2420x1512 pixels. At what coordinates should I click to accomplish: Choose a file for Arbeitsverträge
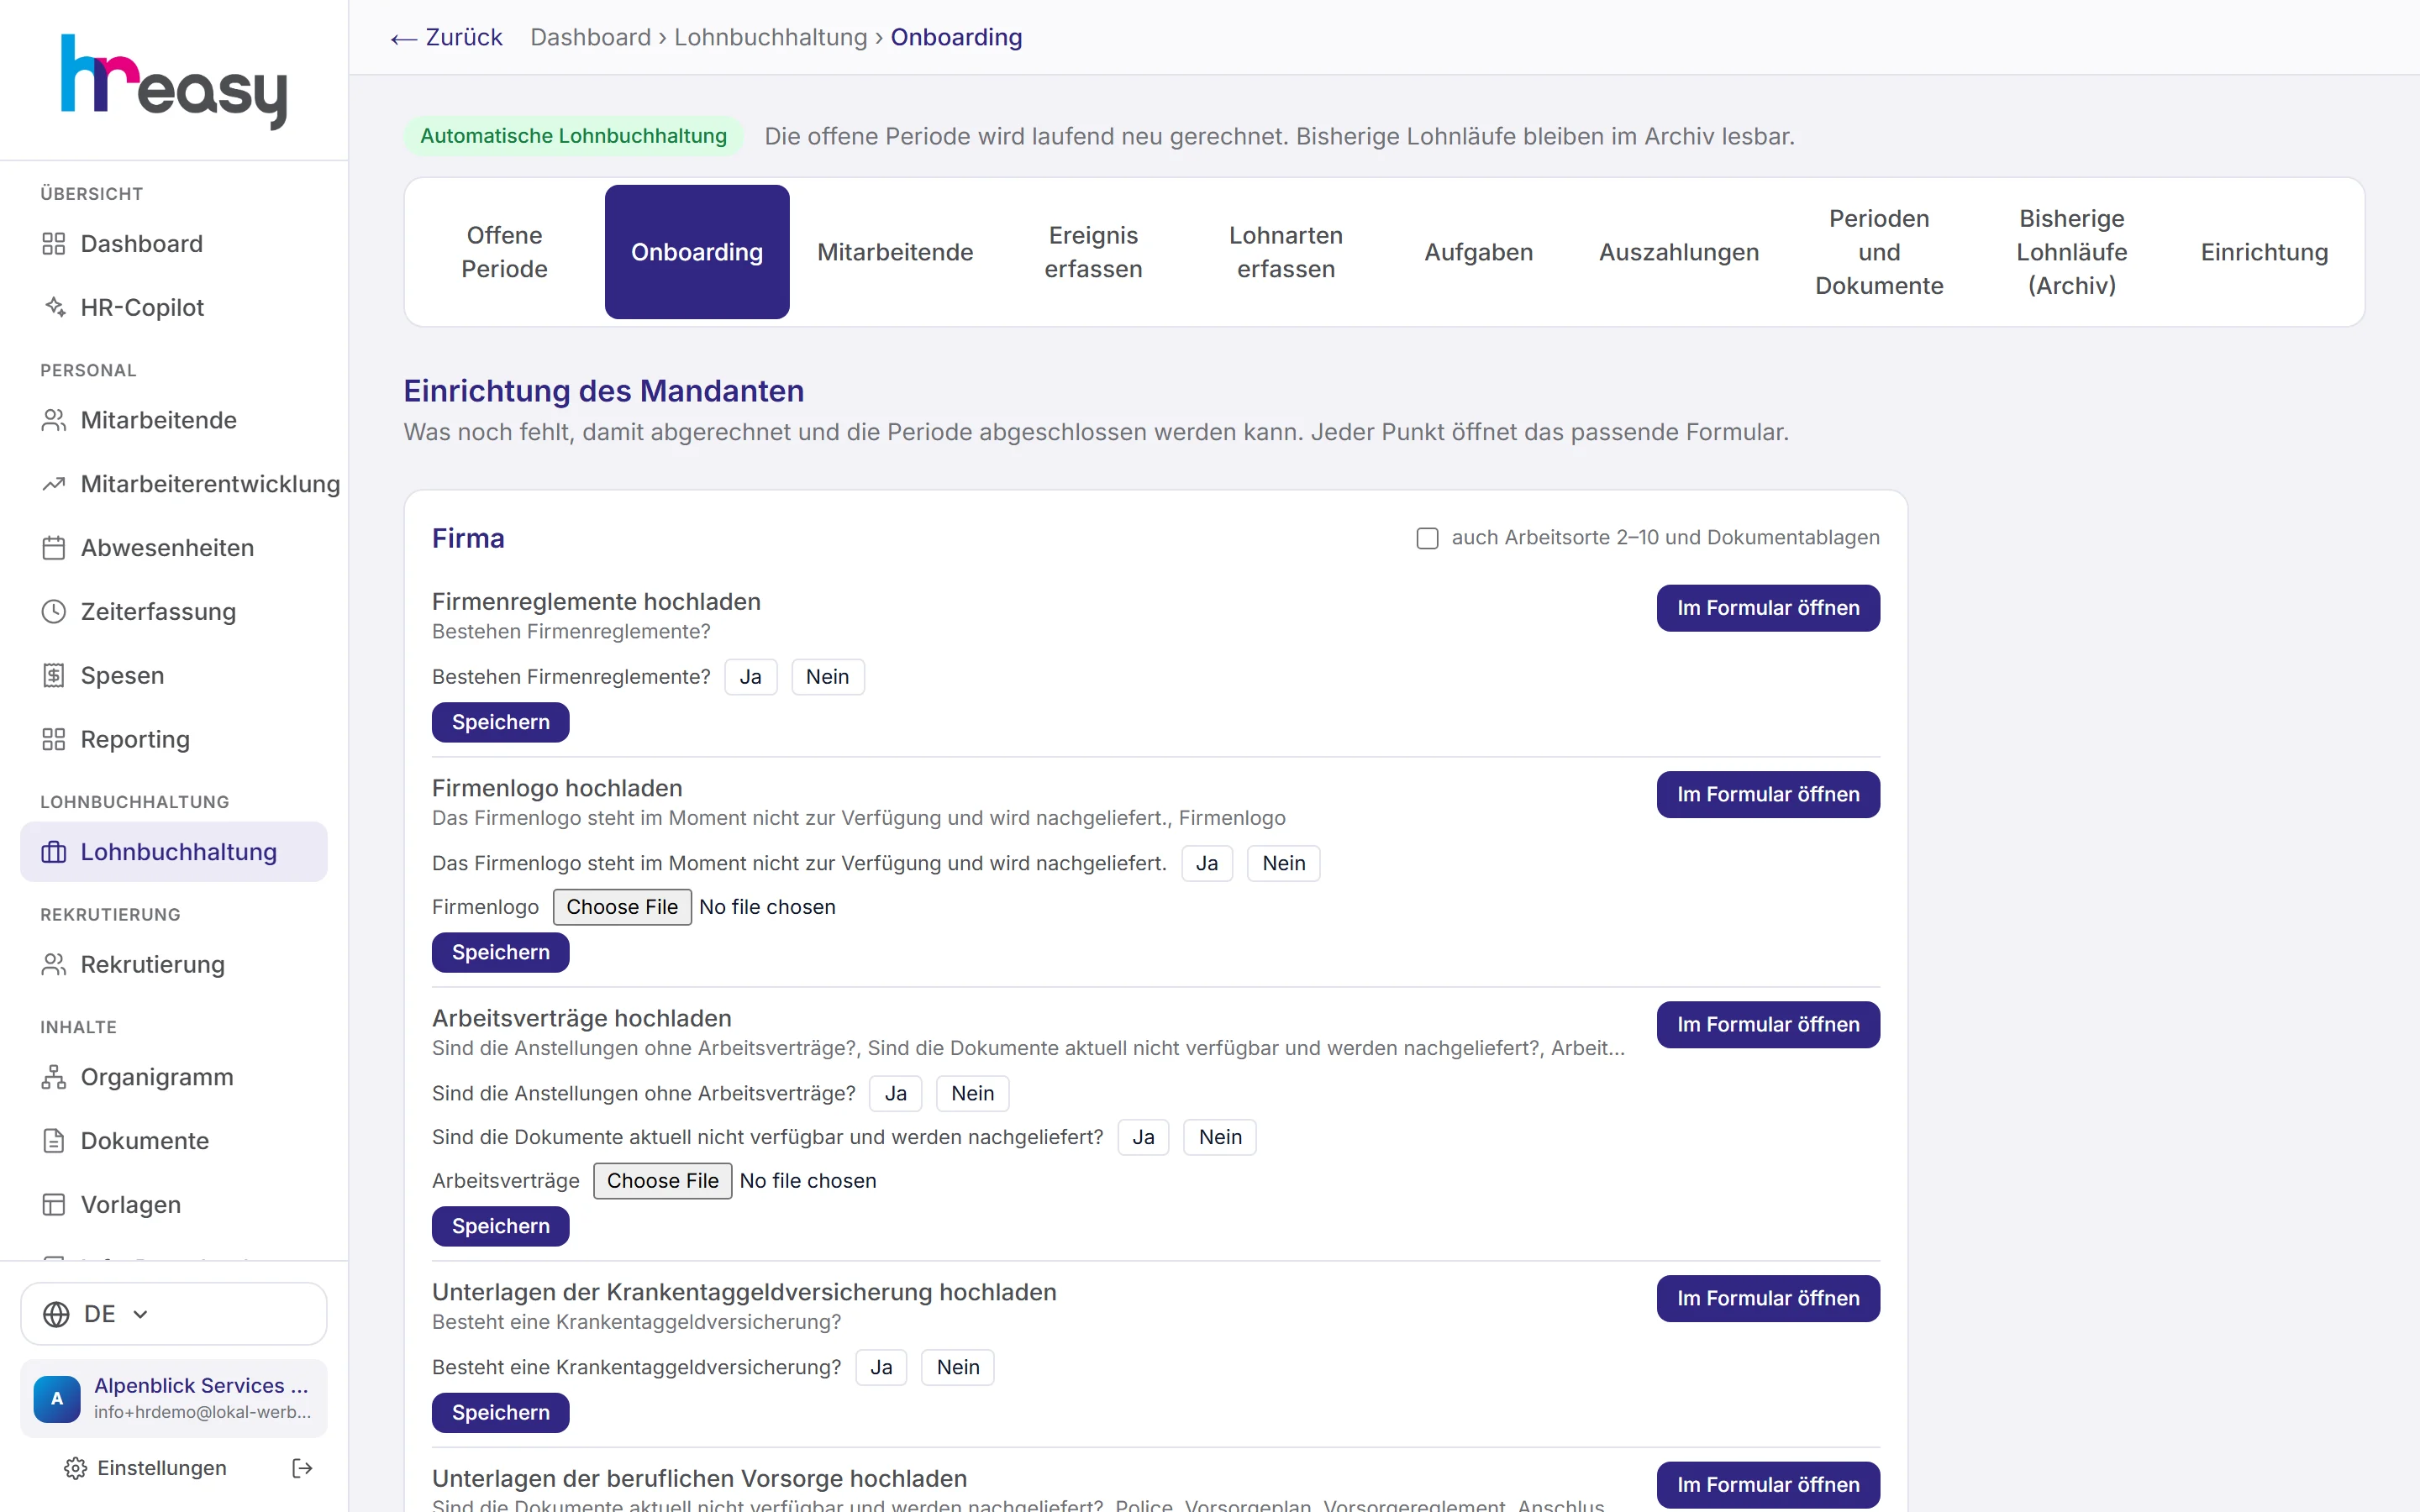[x=662, y=1181]
